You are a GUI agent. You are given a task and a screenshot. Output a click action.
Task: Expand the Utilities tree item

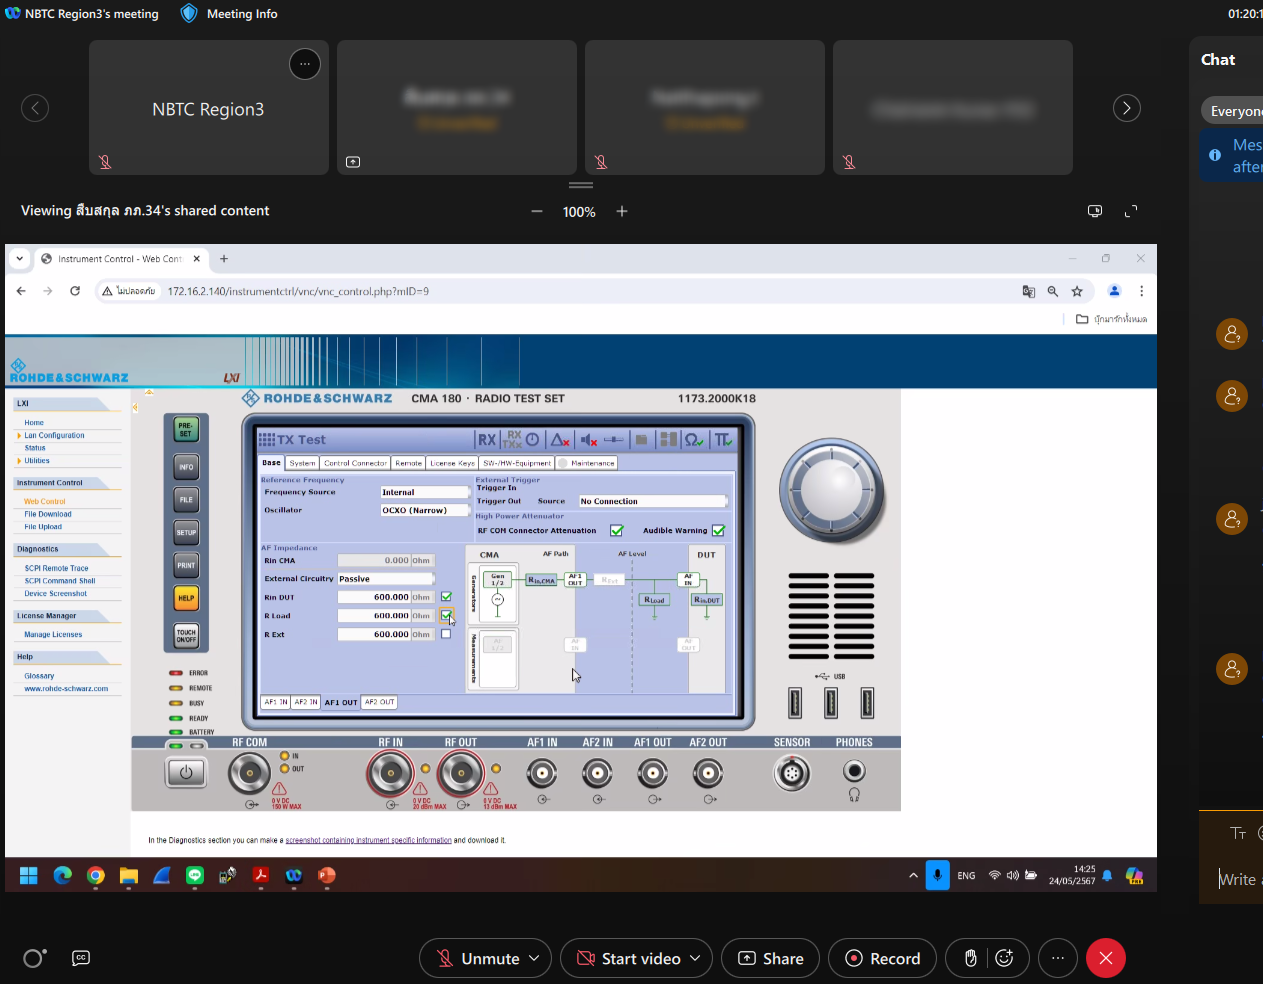(19, 461)
